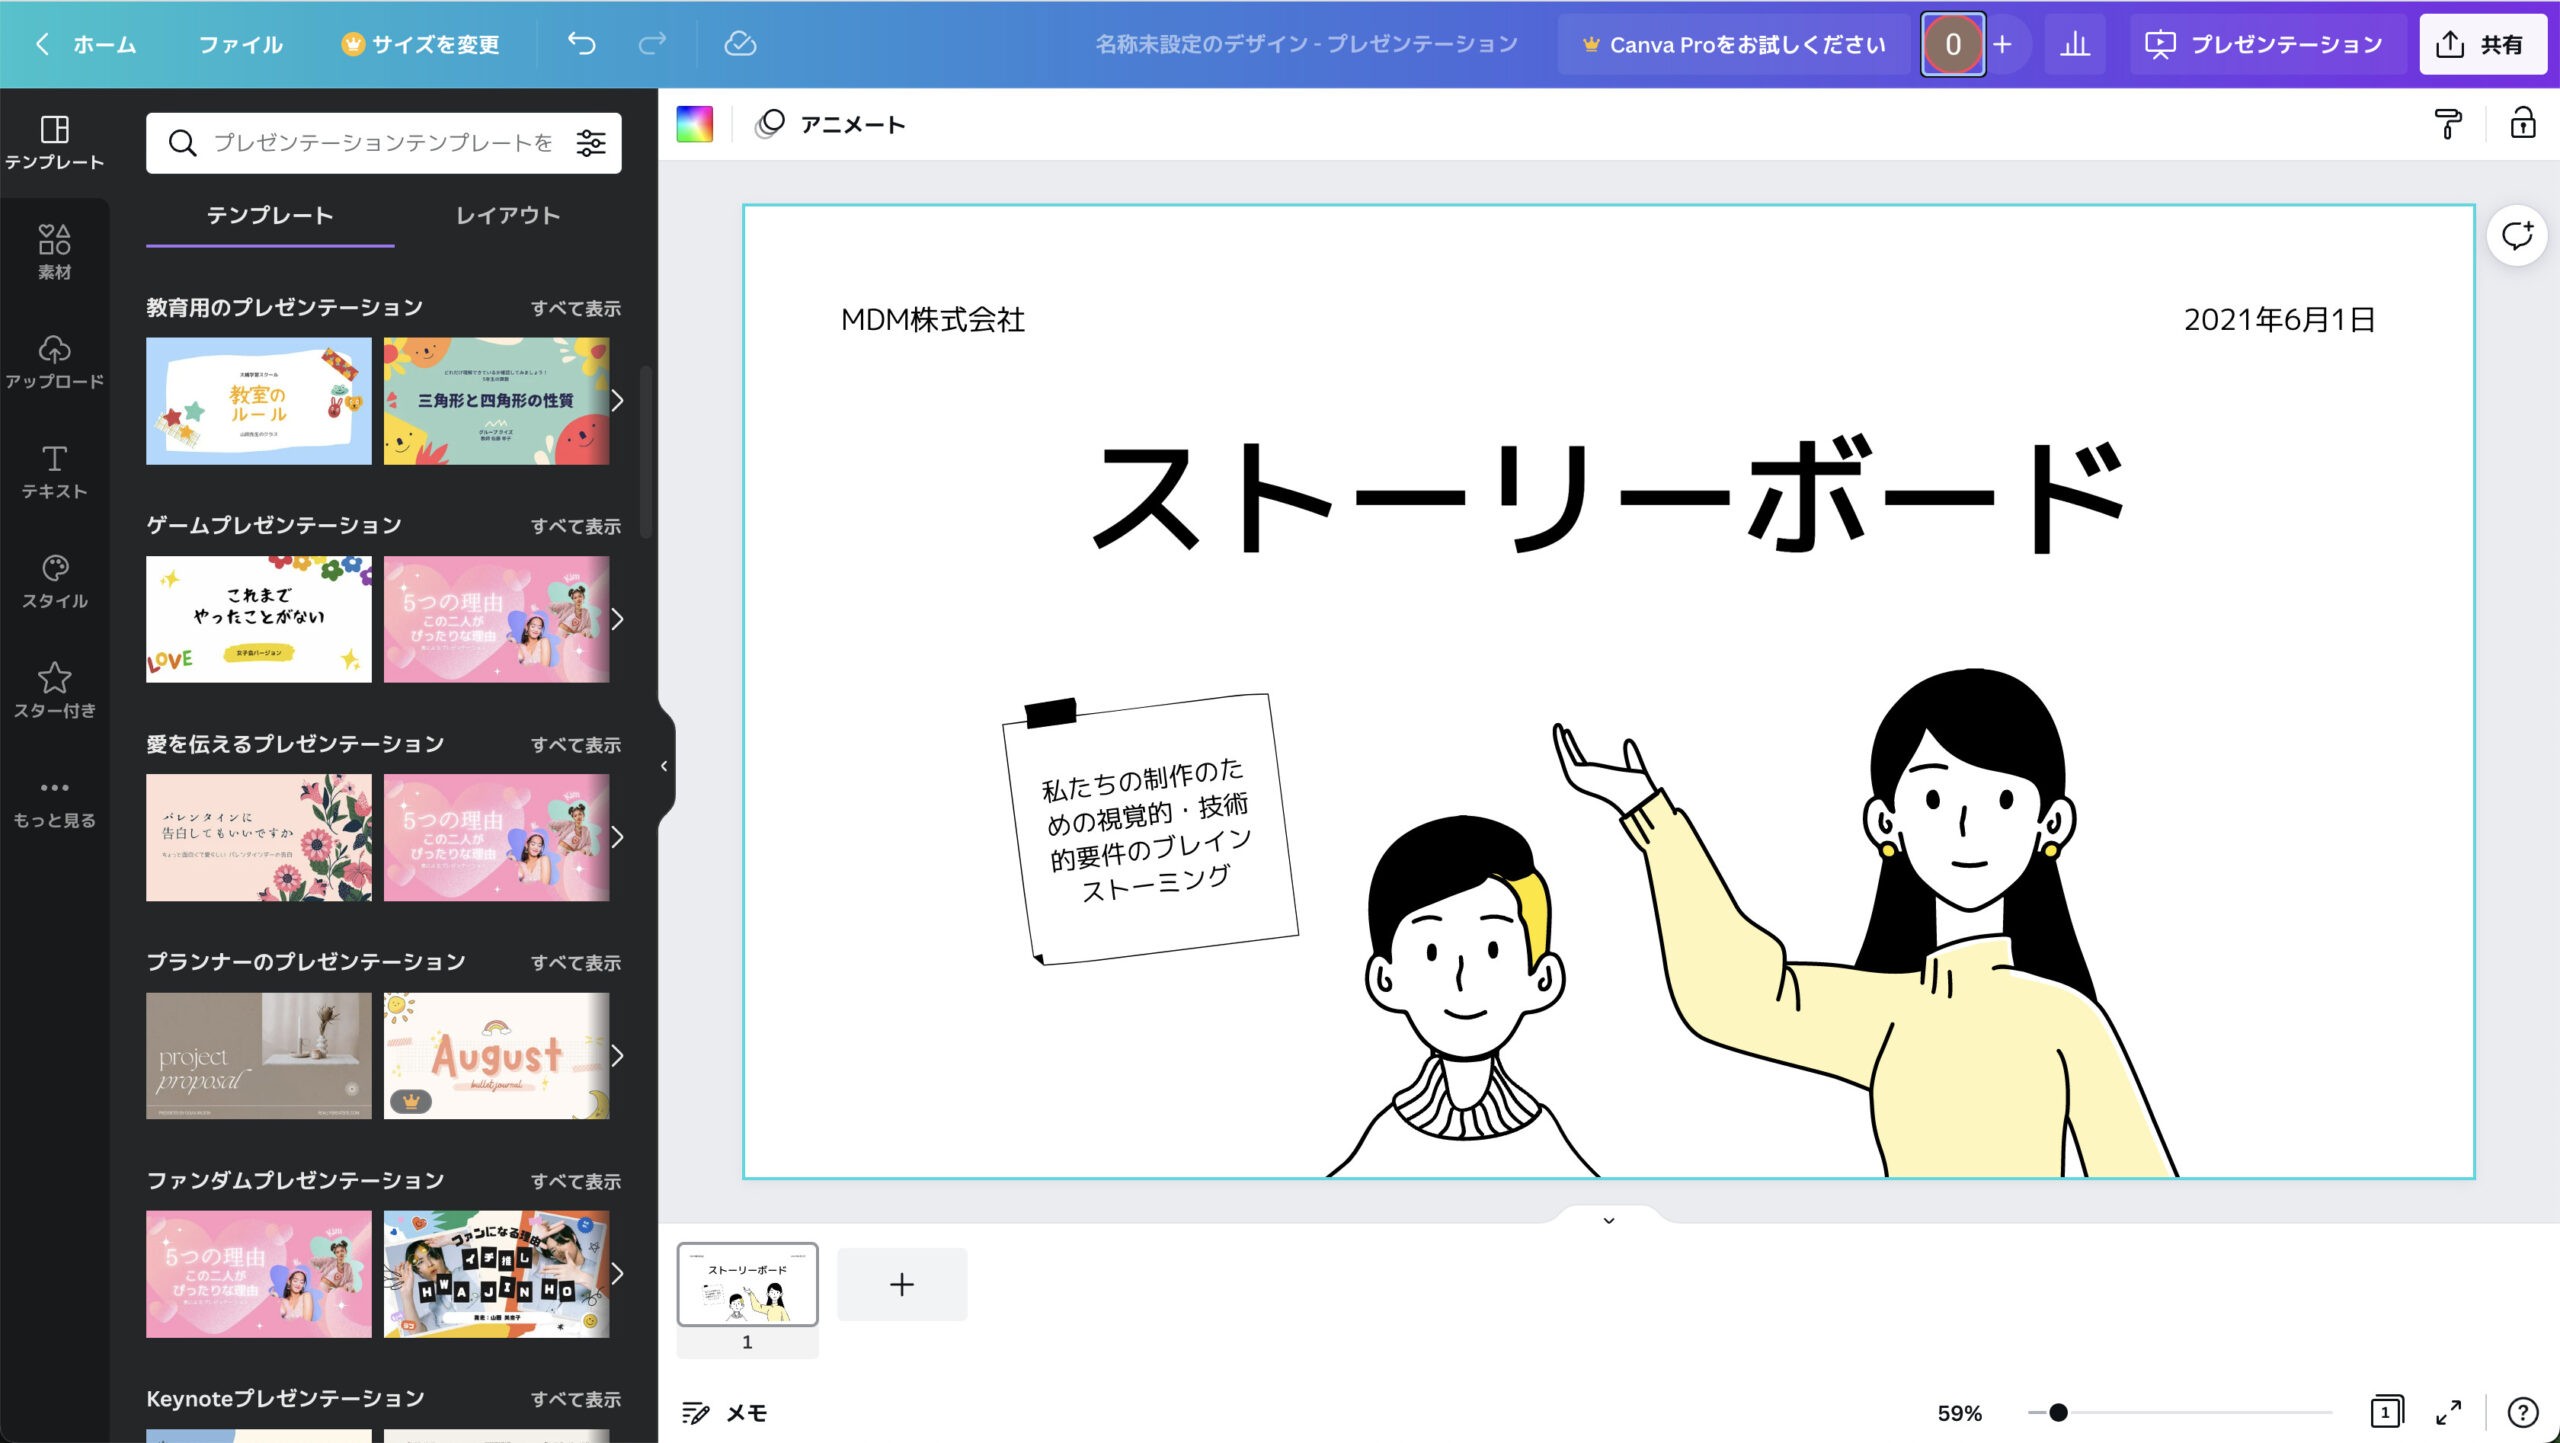Expand the 愛を伝える template row arrow
The height and width of the screenshot is (1443, 2560).
tap(618, 838)
